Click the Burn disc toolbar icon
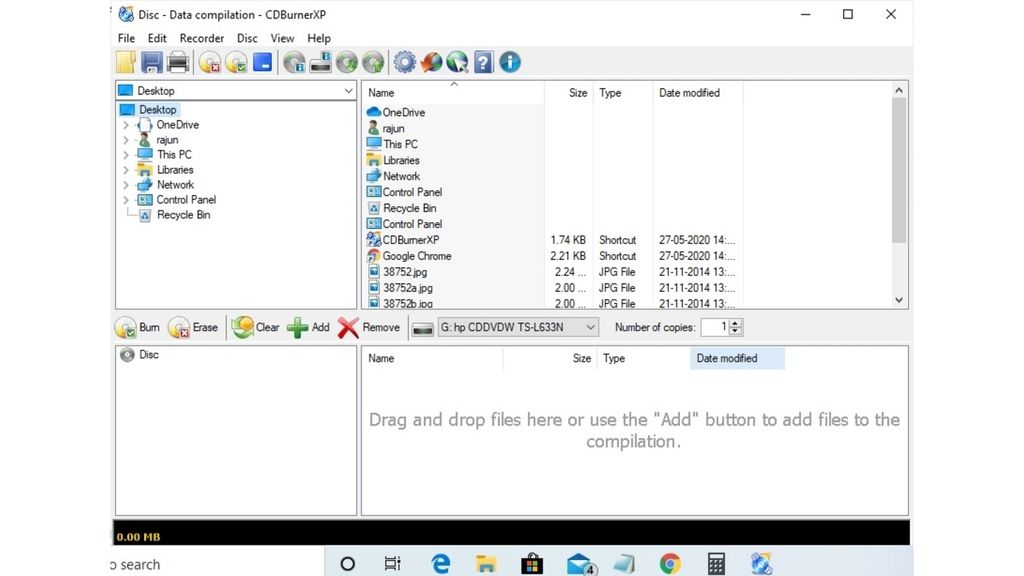The width and height of the screenshot is (1024, 576). pyautogui.click(x=236, y=62)
